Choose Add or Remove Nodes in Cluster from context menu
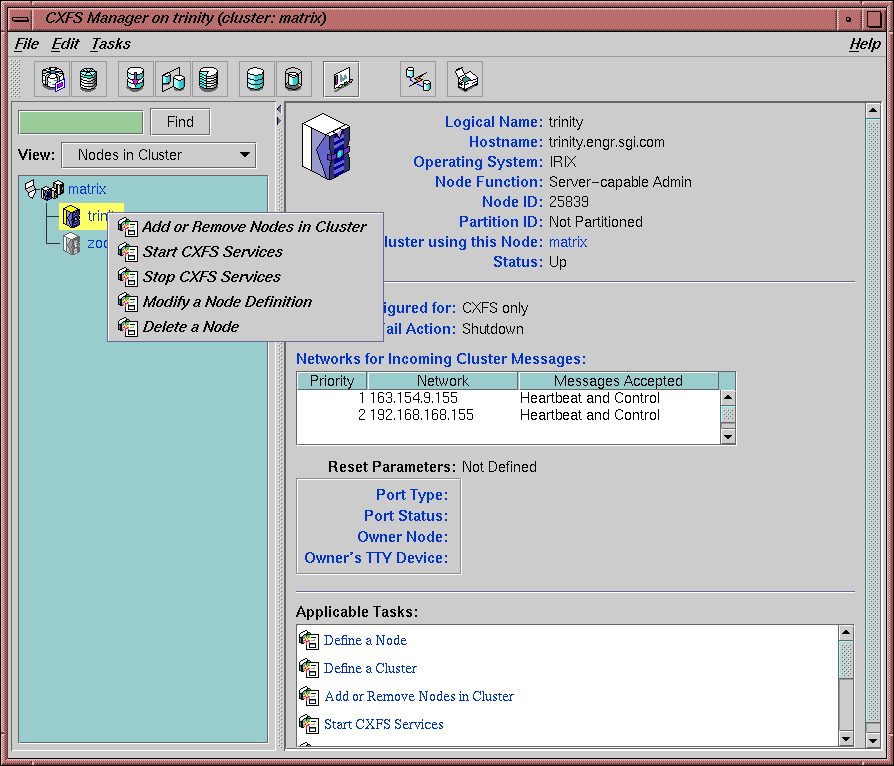Screen dimensions: 894x766 [x=245, y=227]
